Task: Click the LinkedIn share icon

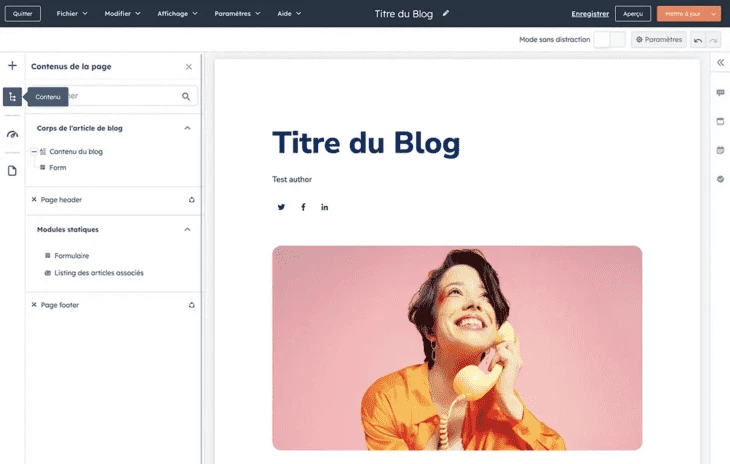Action: point(324,207)
